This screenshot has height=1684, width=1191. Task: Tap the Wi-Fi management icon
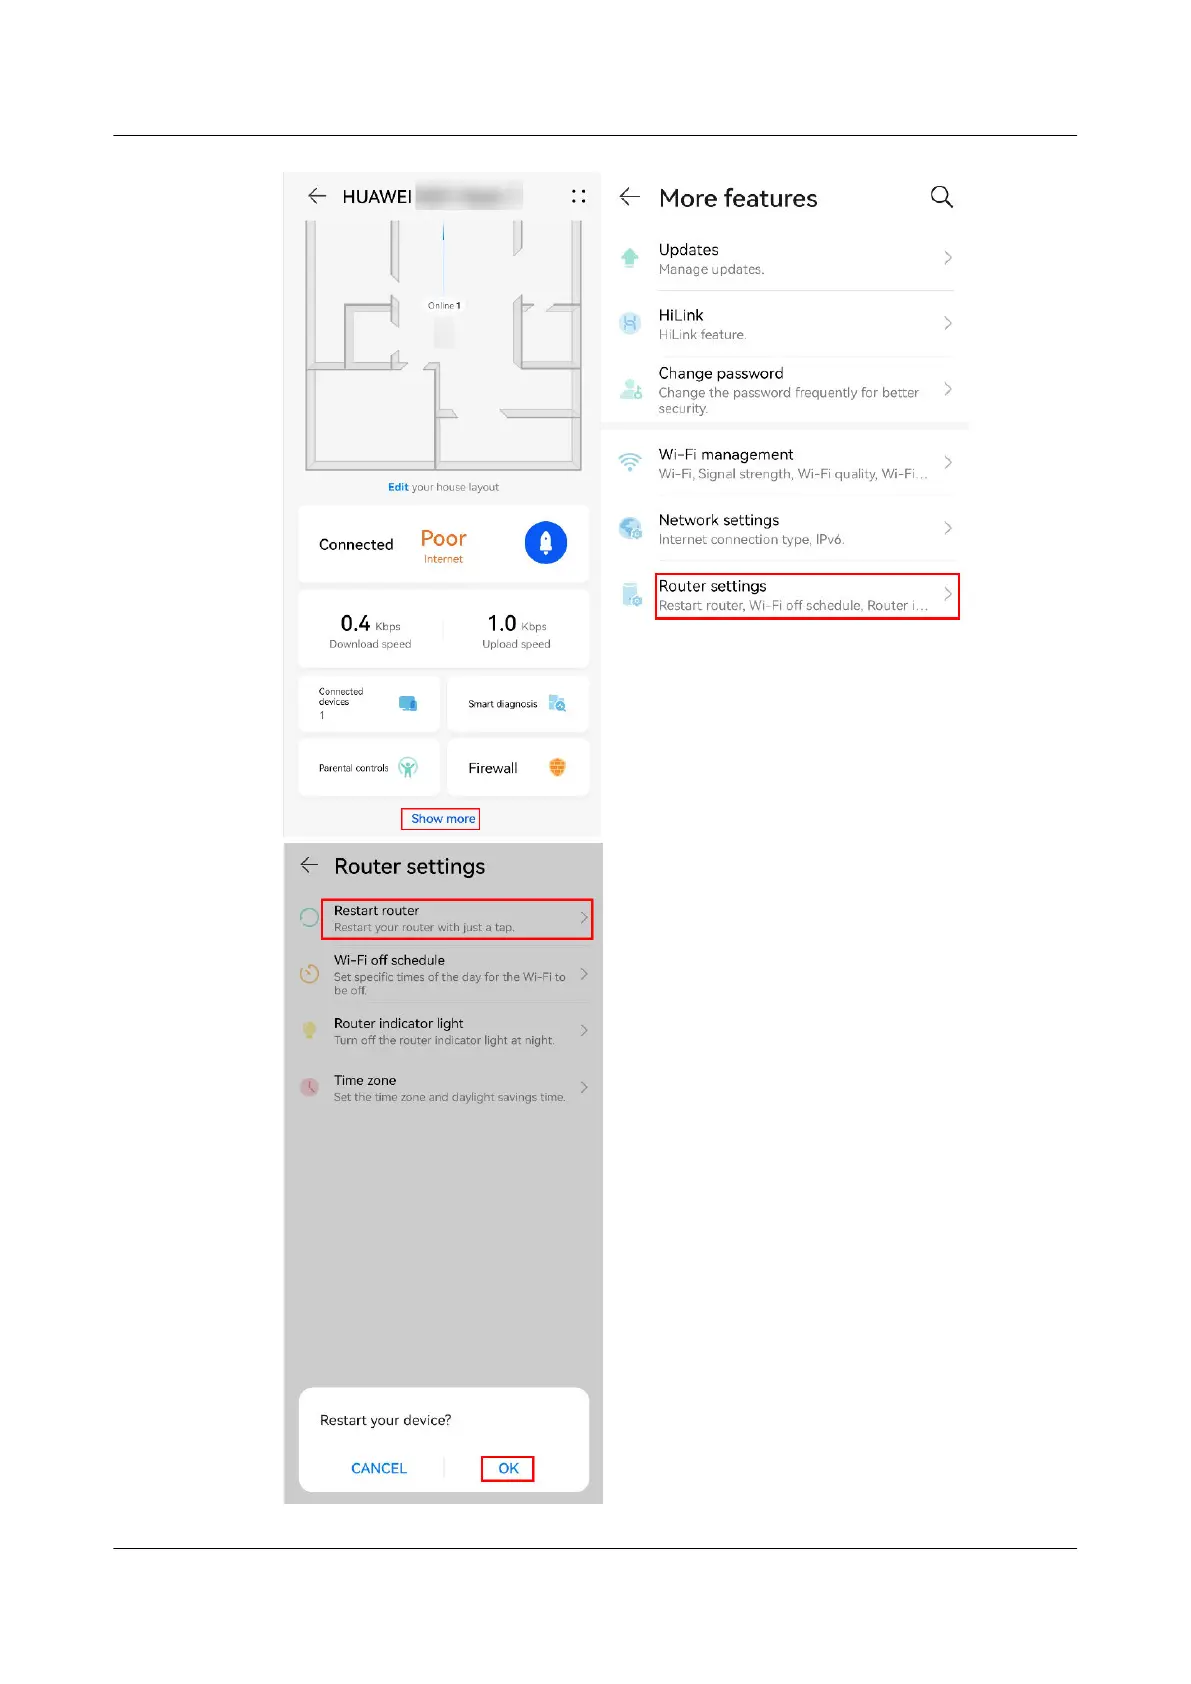630,462
